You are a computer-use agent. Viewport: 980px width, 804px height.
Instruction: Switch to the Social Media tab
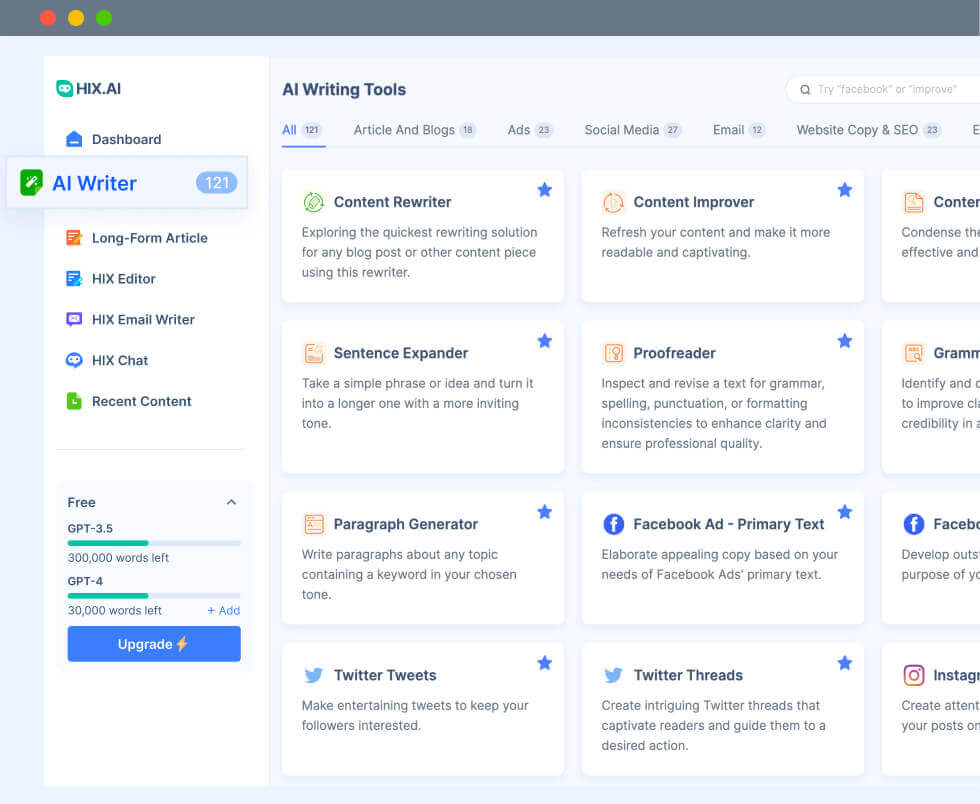624,129
